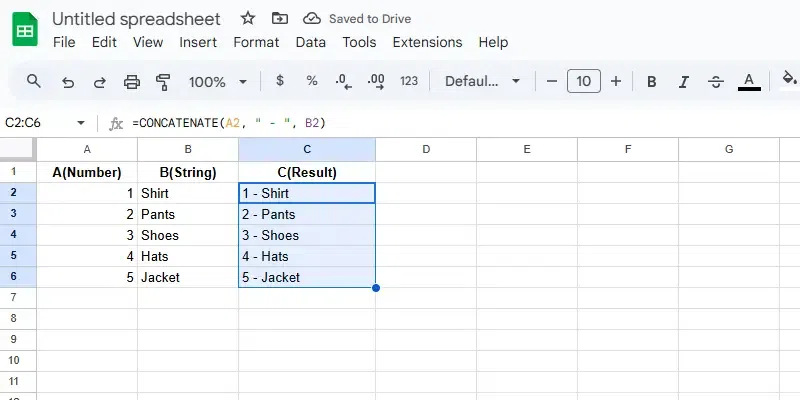Image resolution: width=800 pixels, height=400 pixels.
Task: Open the name box dropdown arrow
Action: pyautogui.click(x=81, y=123)
